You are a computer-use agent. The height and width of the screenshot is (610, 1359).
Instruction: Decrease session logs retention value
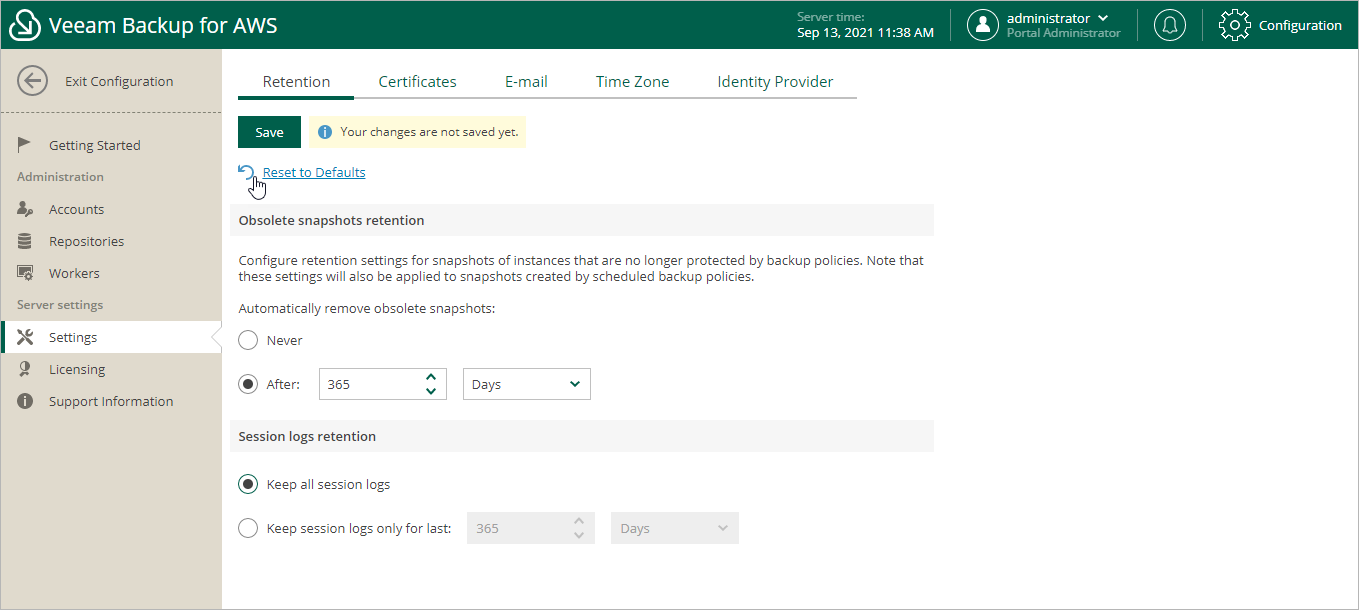(x=579, y=535)
